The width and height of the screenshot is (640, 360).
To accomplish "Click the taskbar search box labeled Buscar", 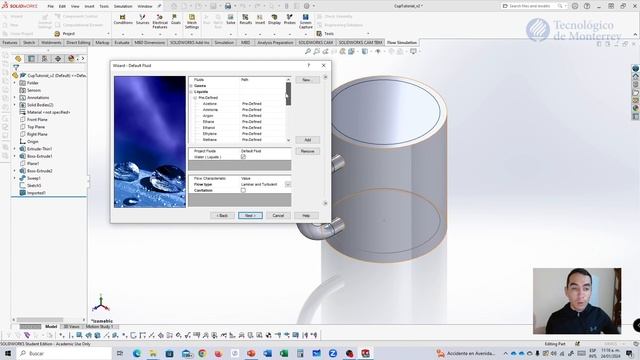I will [x=65, y=353].
